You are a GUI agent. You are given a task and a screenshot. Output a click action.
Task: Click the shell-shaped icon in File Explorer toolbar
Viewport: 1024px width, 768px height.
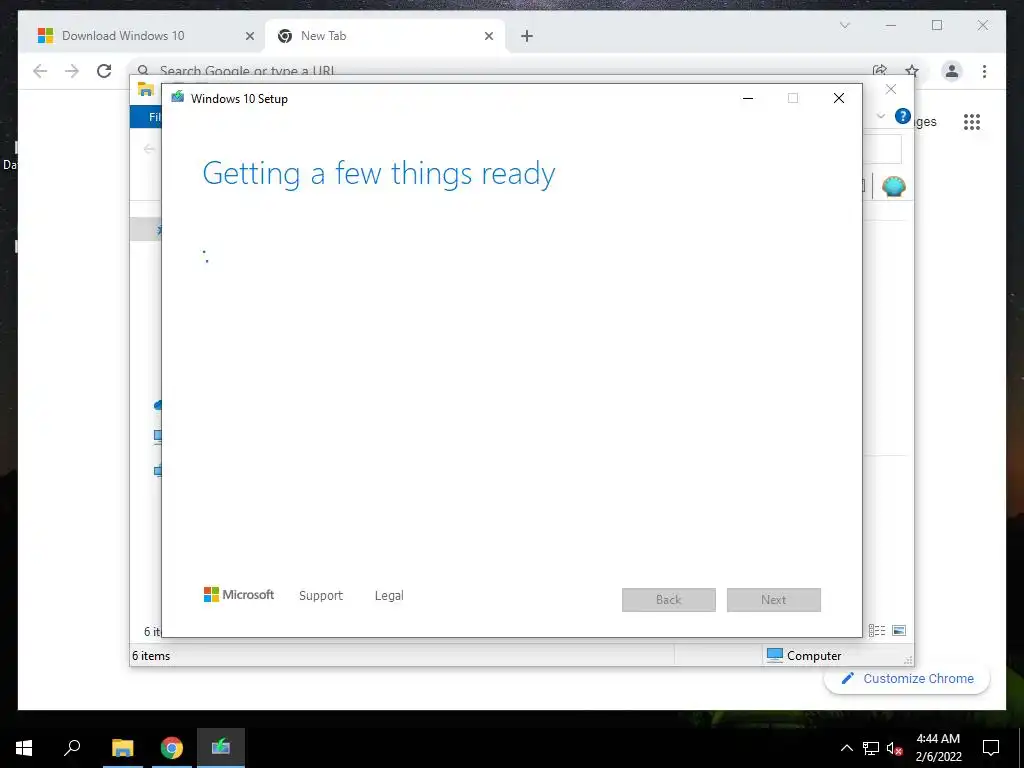893,187
